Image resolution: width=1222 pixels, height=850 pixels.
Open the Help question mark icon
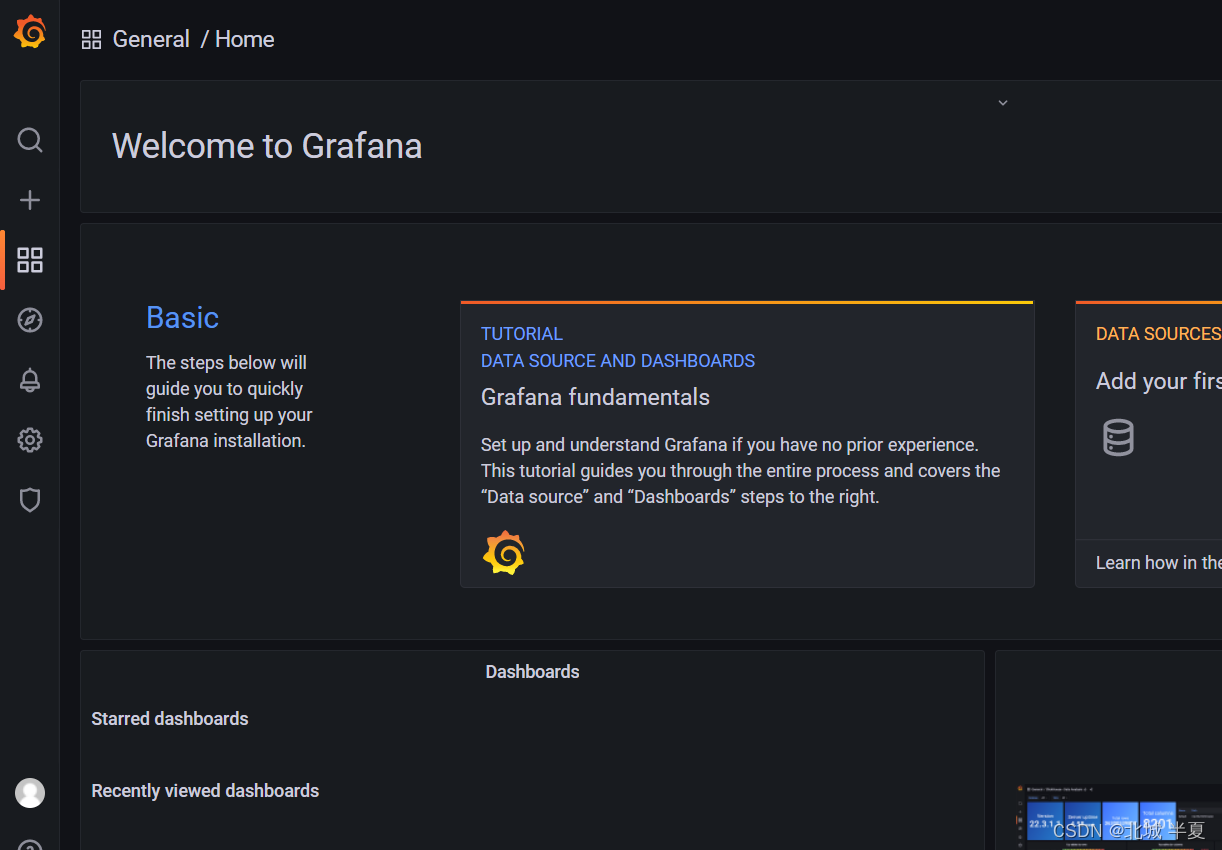pyautogui.click(x=30, y=845)
